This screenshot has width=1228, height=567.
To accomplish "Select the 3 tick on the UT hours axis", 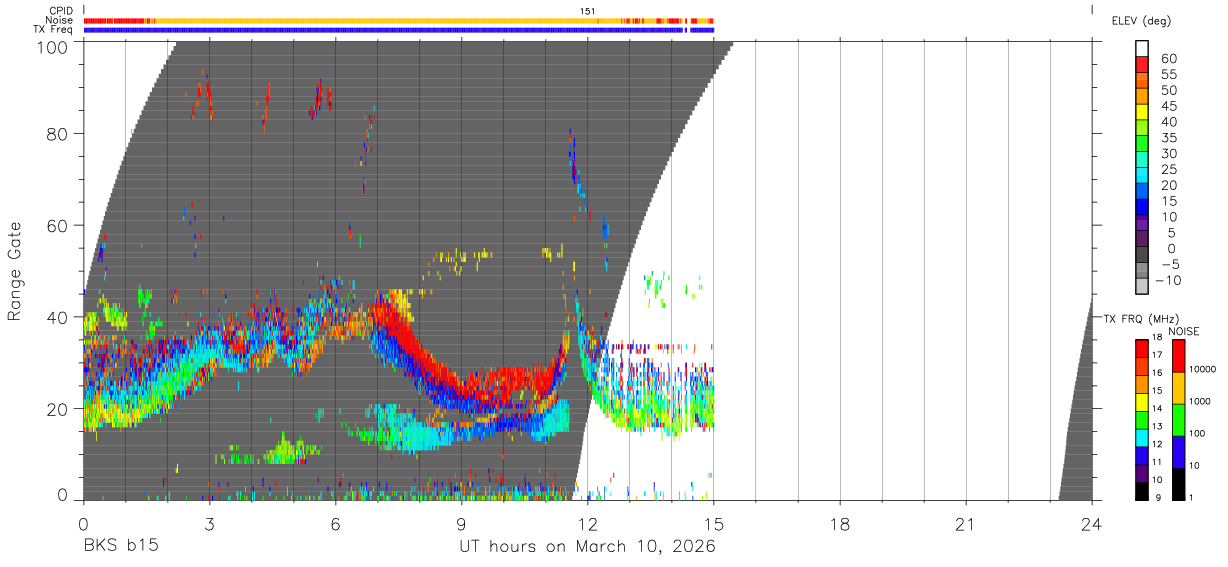I will coord(209,524).
